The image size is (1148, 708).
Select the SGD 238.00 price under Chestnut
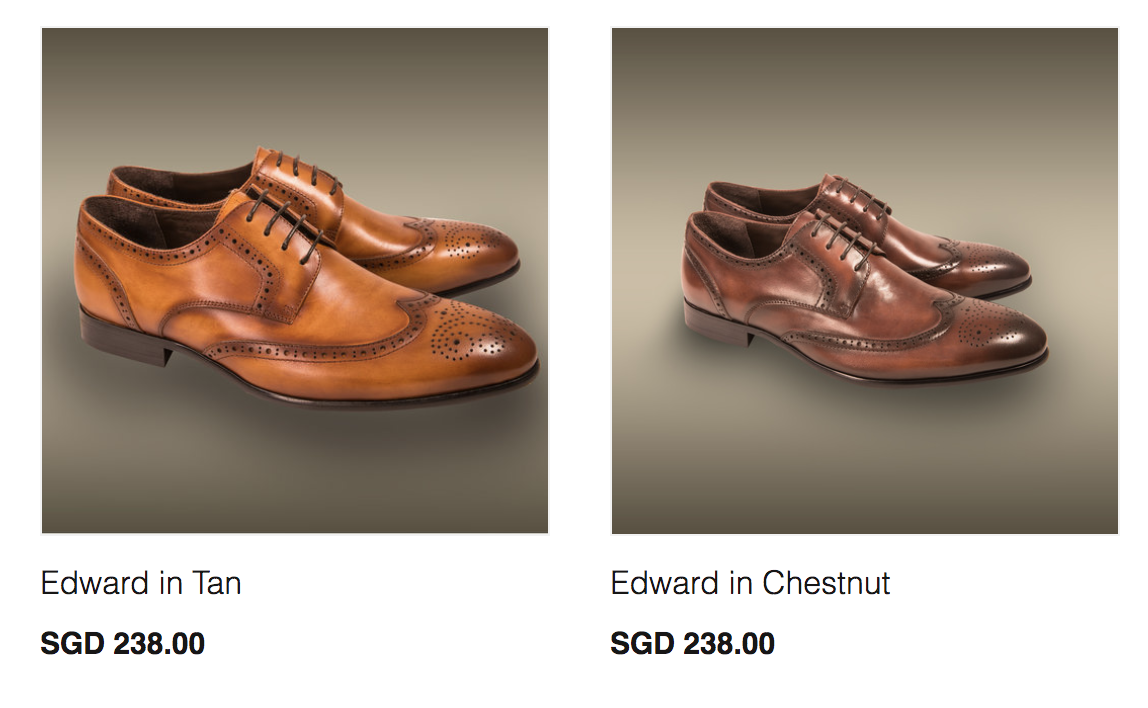click(x=693, y=644)
